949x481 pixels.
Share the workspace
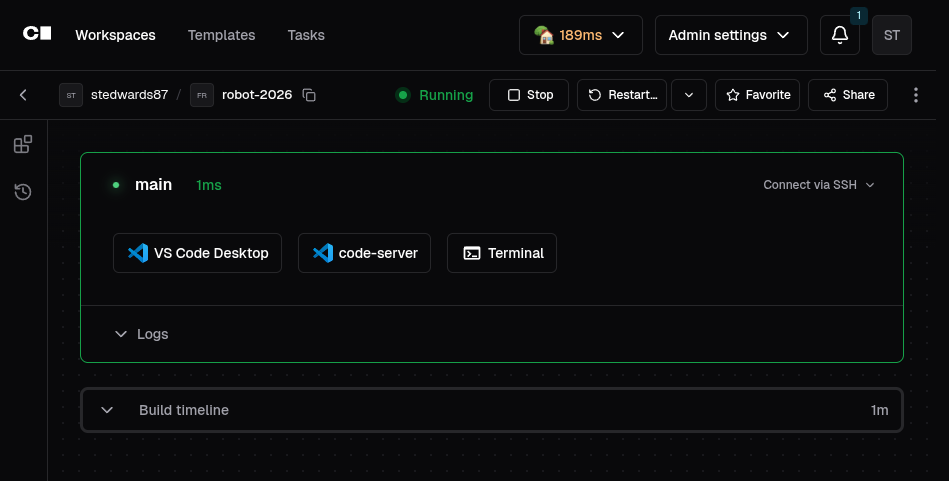[848, 95]
